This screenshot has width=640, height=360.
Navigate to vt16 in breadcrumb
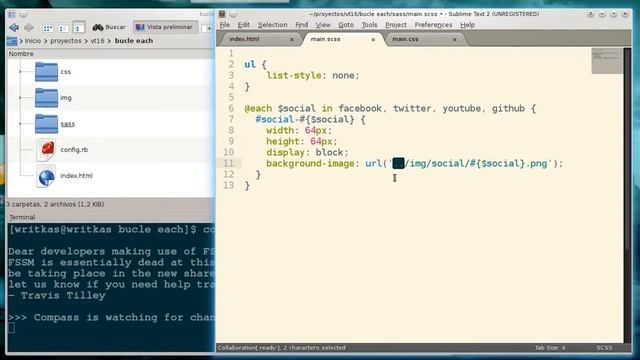(x=97, y=41)
